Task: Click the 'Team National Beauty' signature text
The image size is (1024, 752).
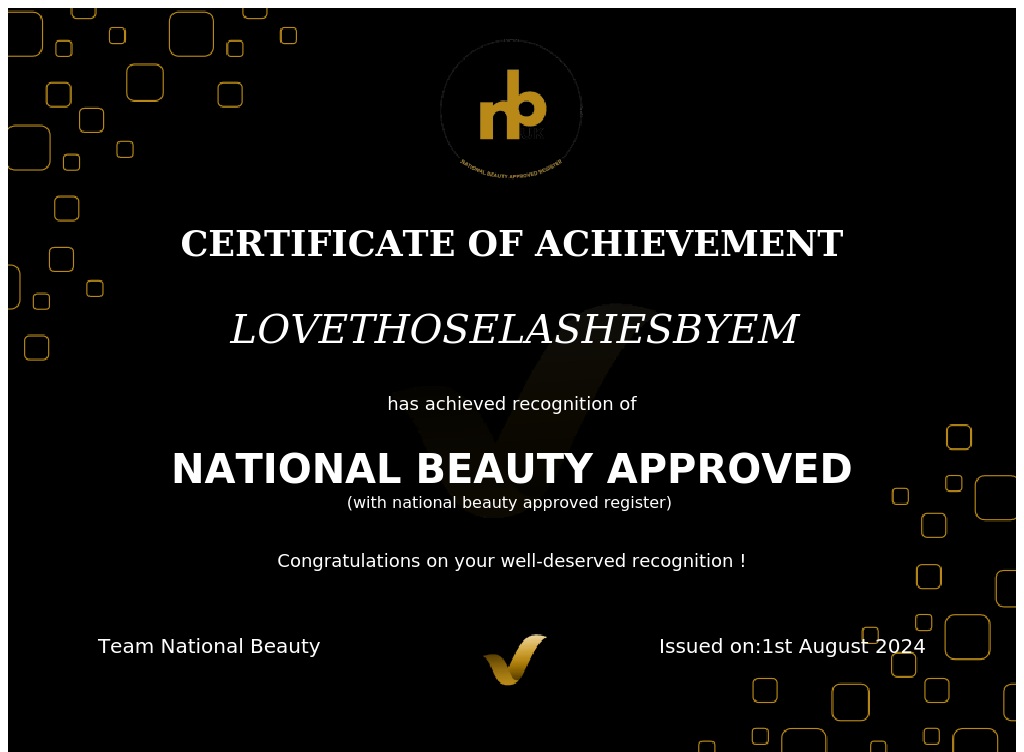Action: tap(209, 646)
